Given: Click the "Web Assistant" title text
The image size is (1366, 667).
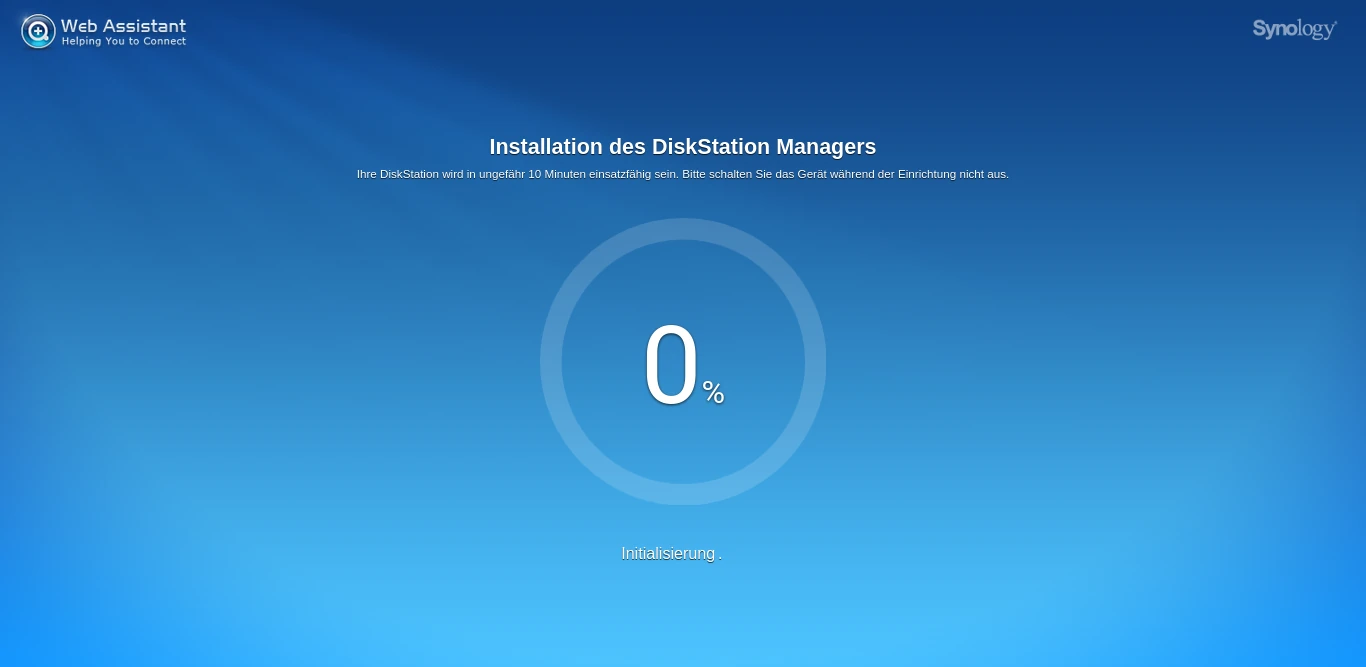Looking at the screenshot, I should pyautogui.click(x=123, y=25).
